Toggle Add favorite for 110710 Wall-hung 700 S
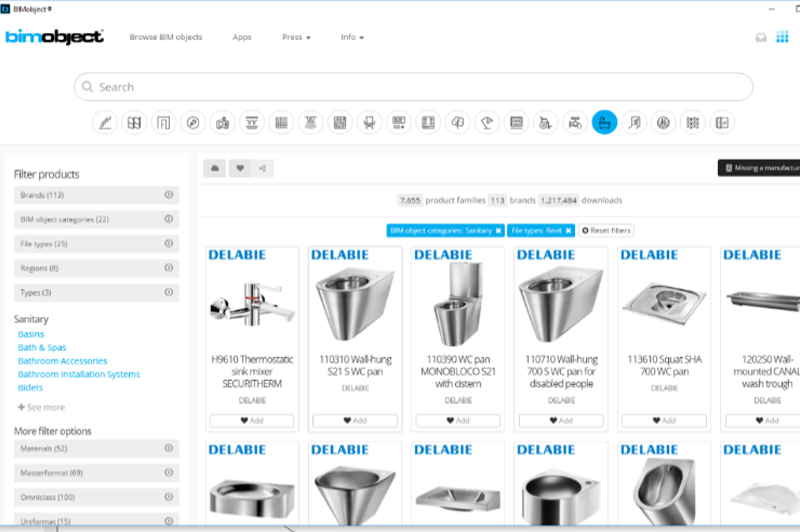 click(x=561, y=420)
